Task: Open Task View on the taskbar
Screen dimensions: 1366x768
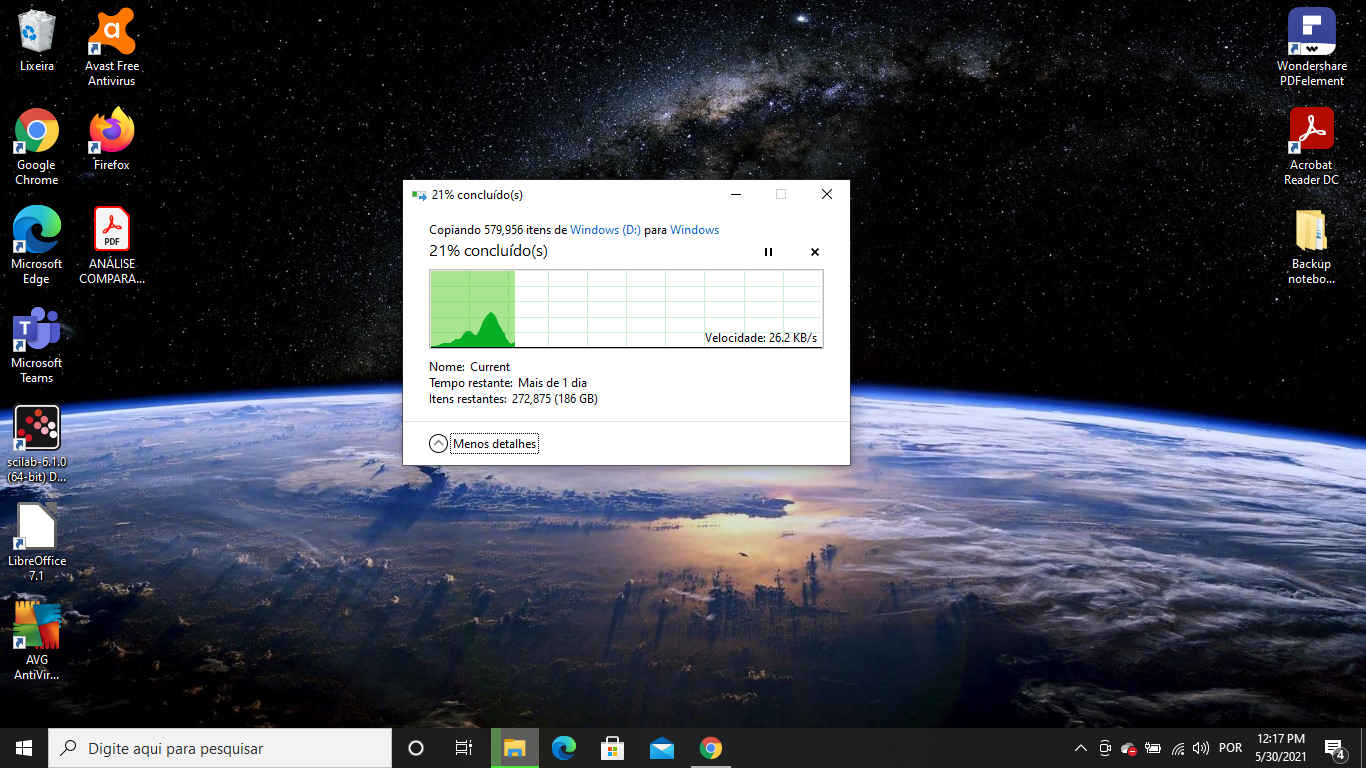Action: tap(464, 748)
